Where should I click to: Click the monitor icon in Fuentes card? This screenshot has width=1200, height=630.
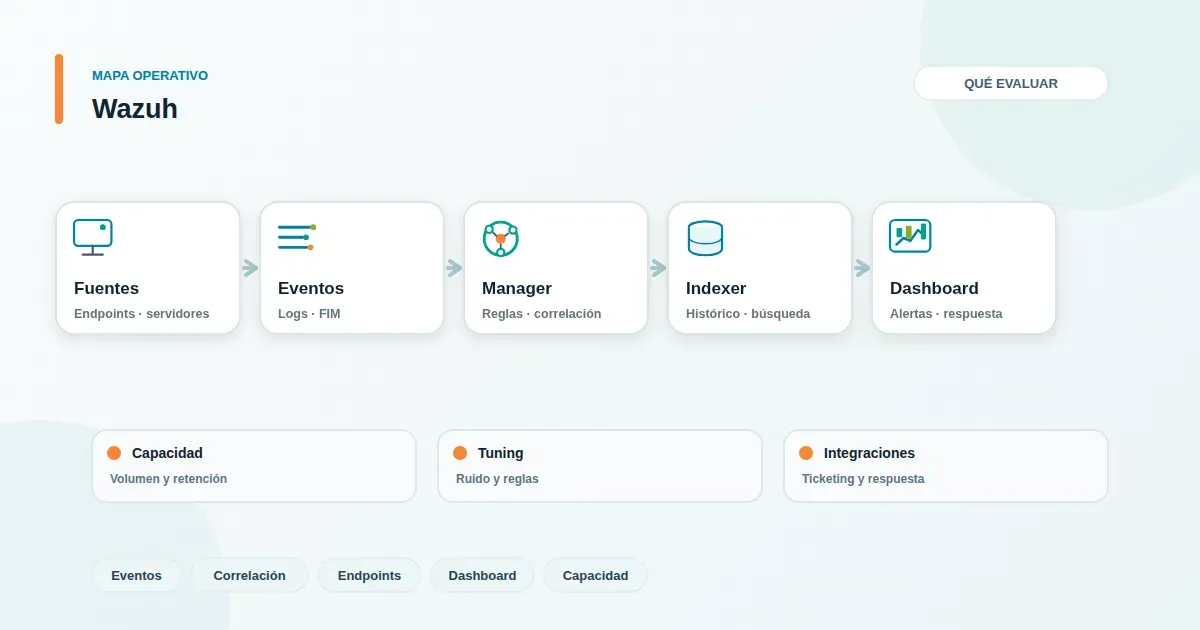coord(93,238)
